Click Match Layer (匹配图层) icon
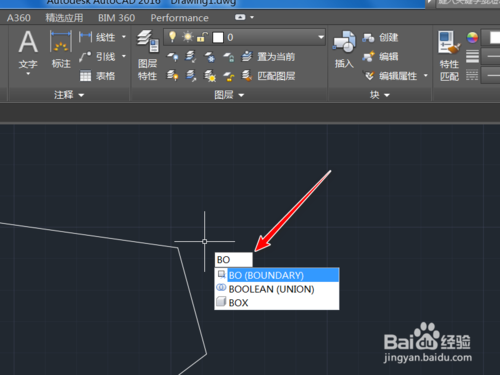 coord(247,76)
